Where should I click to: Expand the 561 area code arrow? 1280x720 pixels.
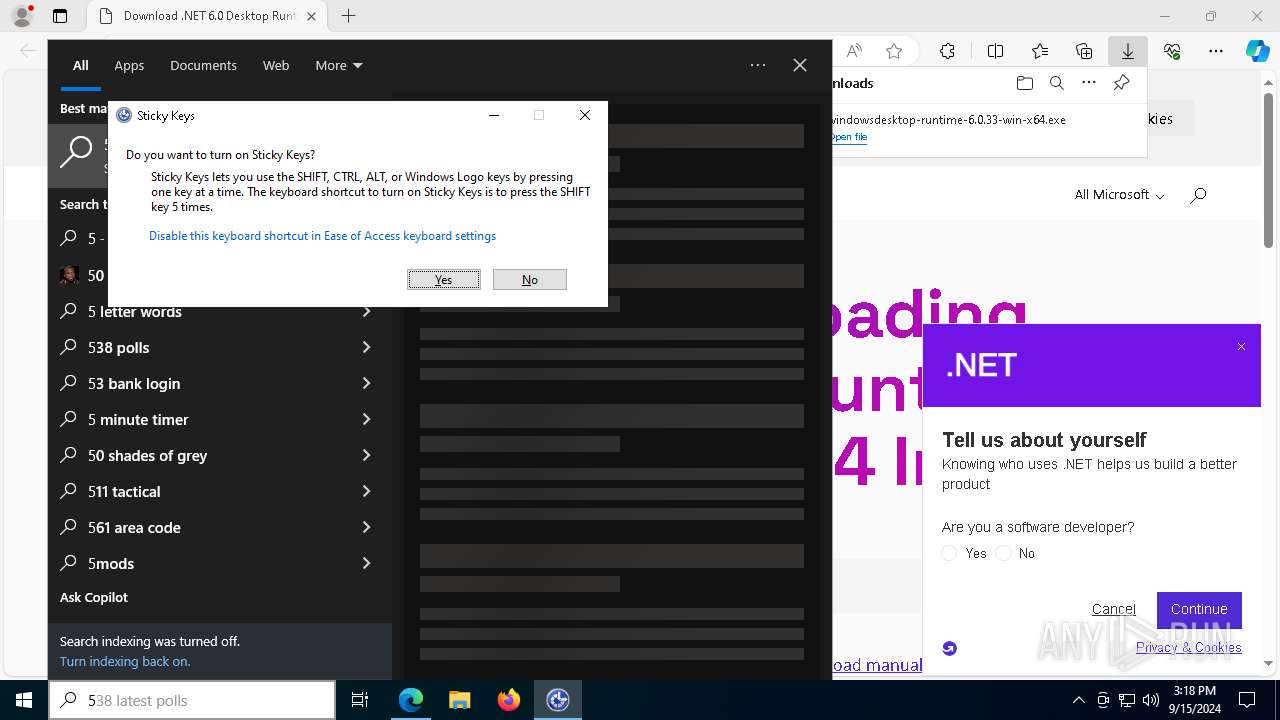[366, 528]
